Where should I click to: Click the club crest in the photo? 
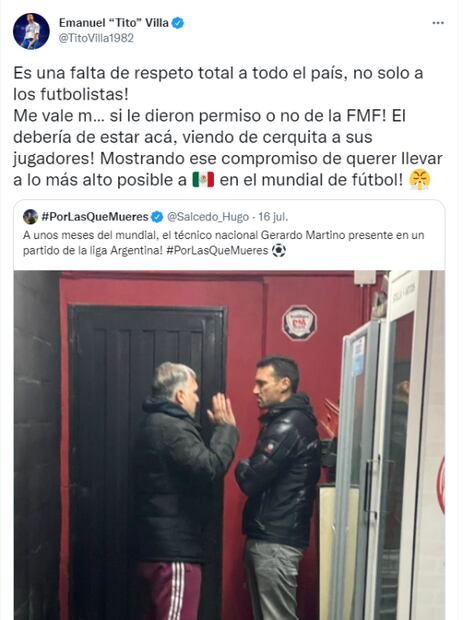299,323
